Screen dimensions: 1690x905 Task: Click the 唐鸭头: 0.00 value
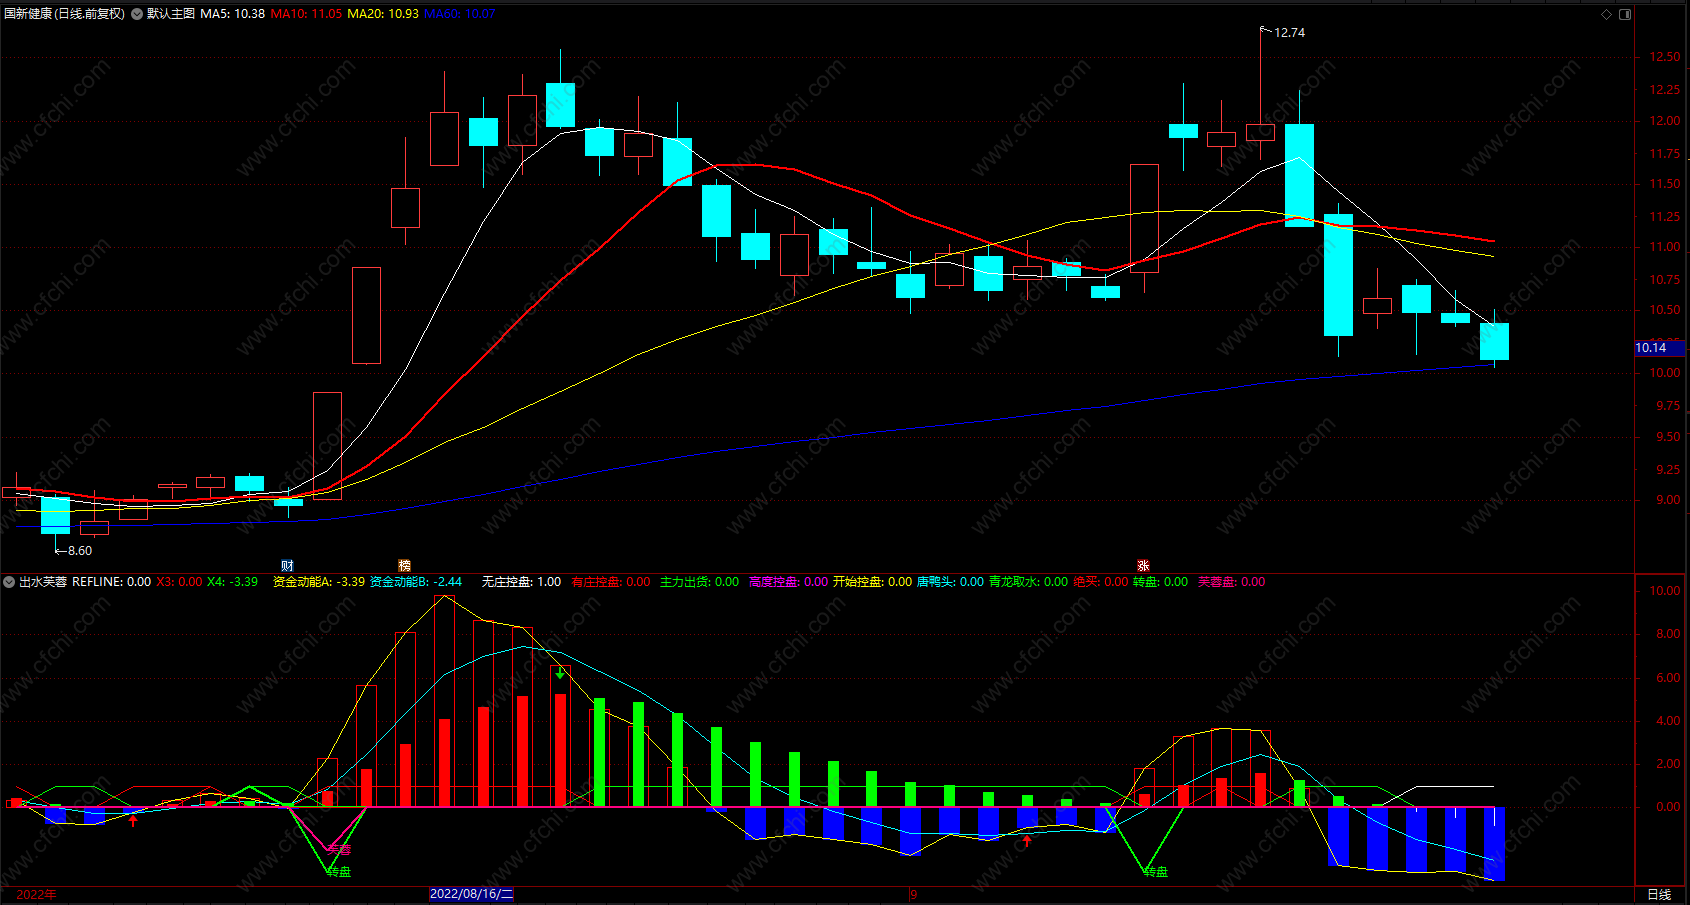tap(951, 582)
